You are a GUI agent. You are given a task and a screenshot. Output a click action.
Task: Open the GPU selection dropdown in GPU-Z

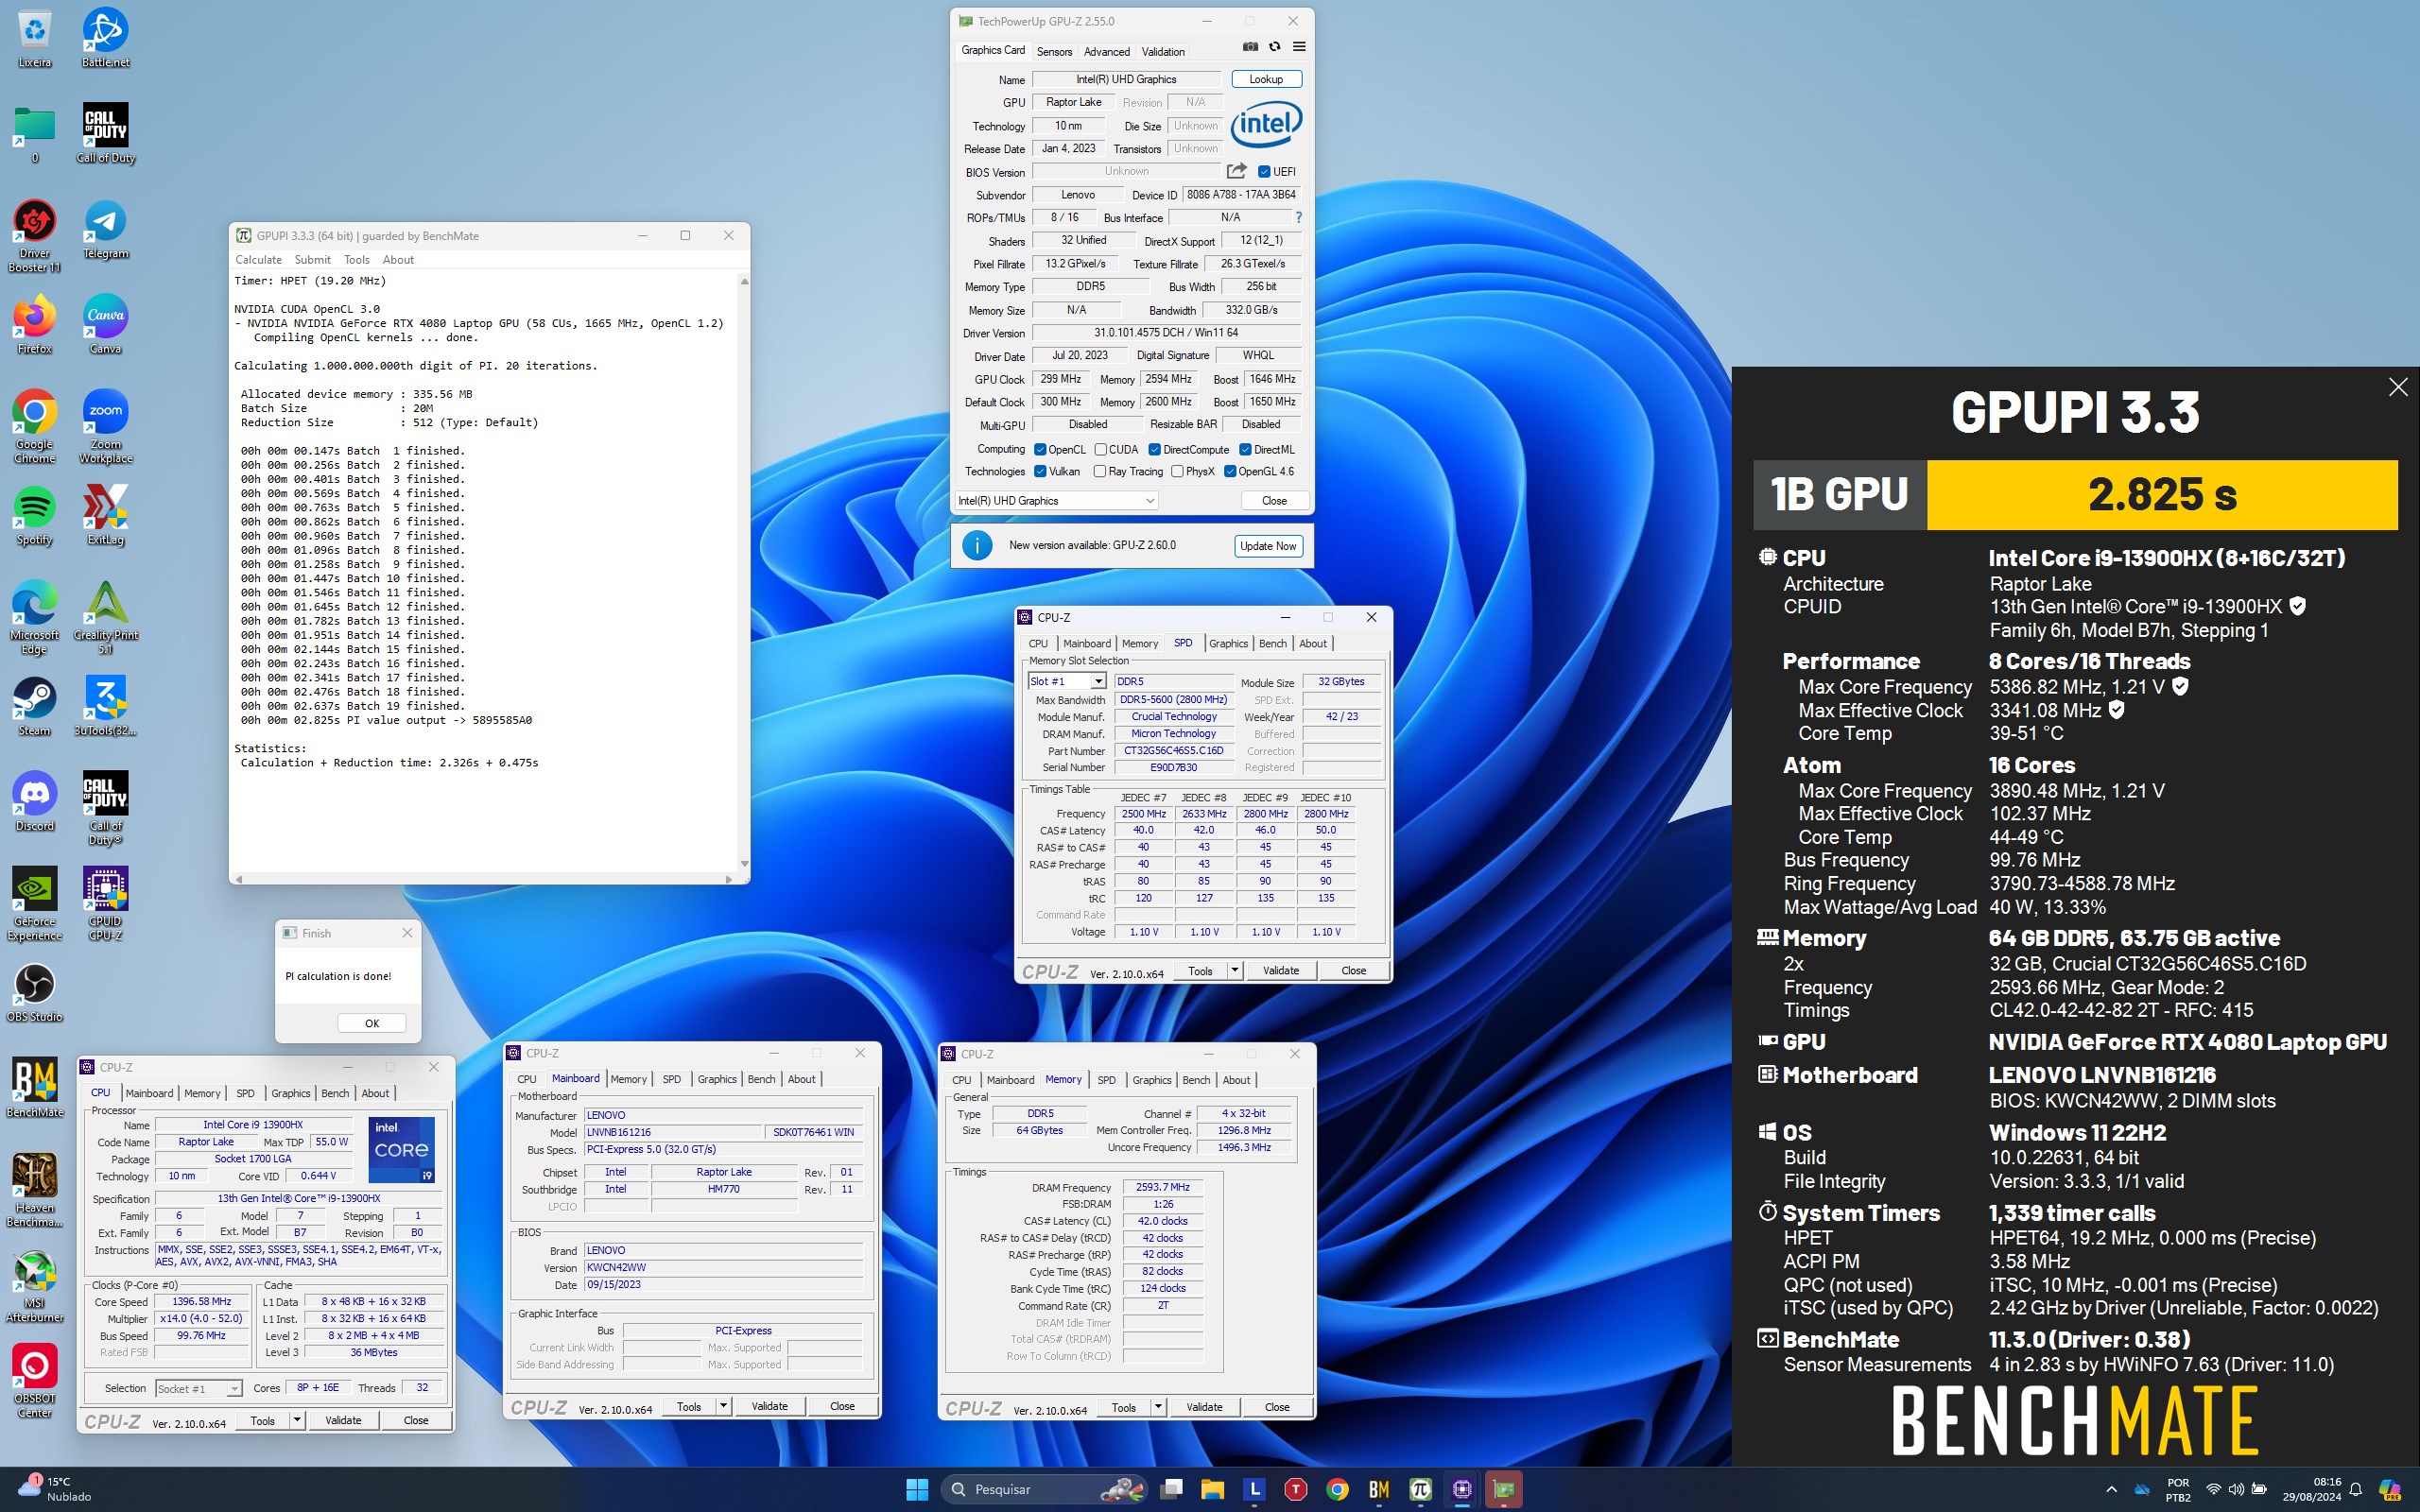pos(1056,501)
